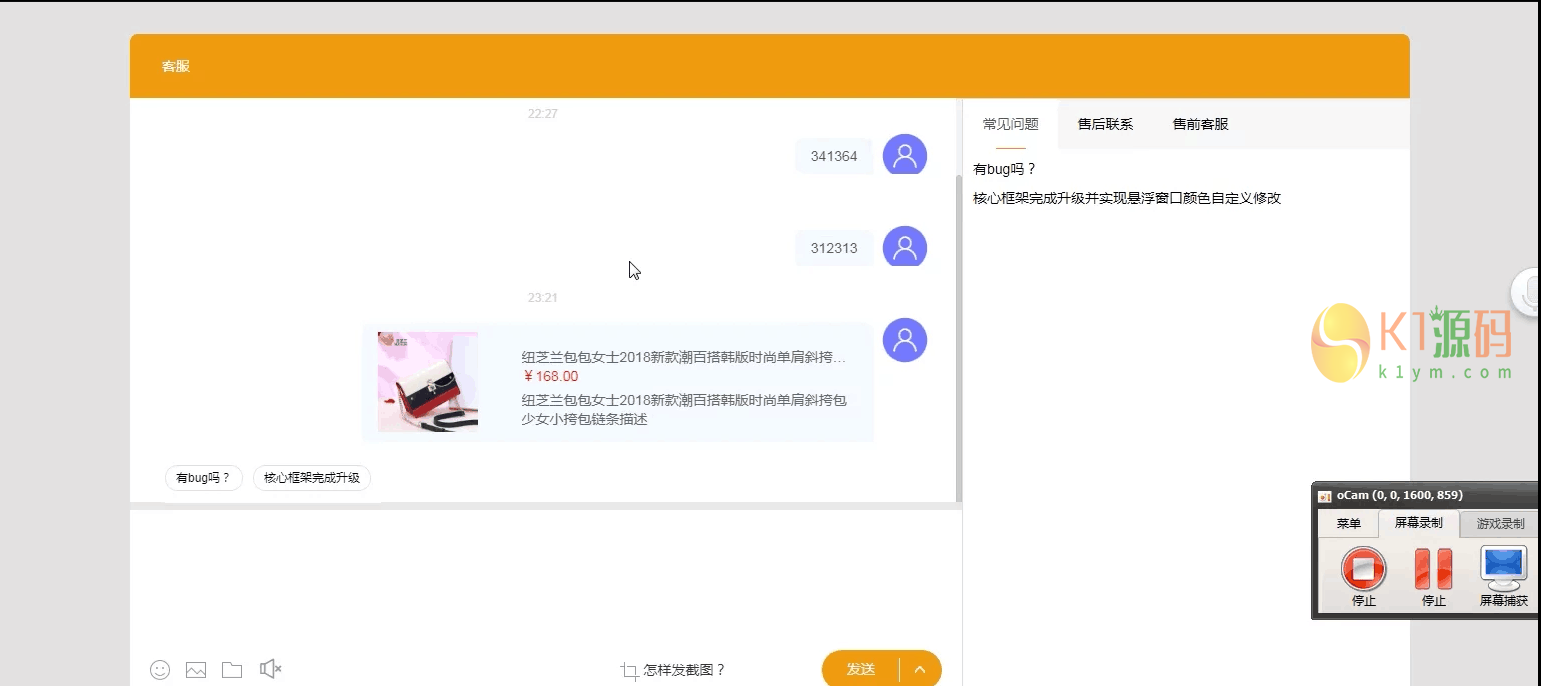Click the user avatar beside message 341364

[x=904, y=156]
